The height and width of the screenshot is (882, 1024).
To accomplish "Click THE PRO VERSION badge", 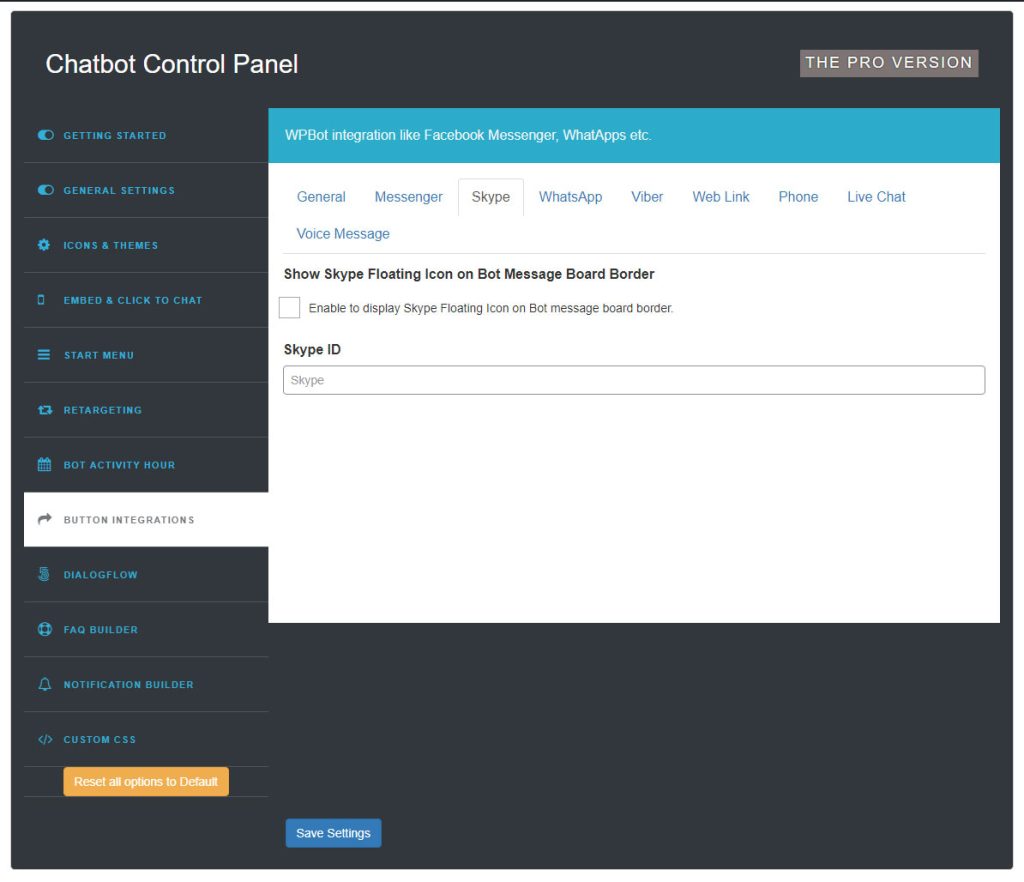I will (888, 62).
